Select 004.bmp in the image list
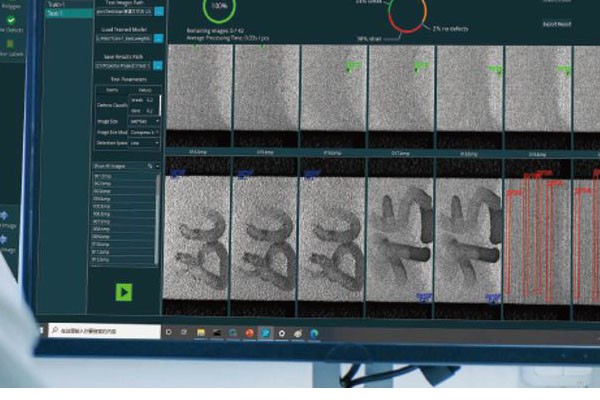 124,199
